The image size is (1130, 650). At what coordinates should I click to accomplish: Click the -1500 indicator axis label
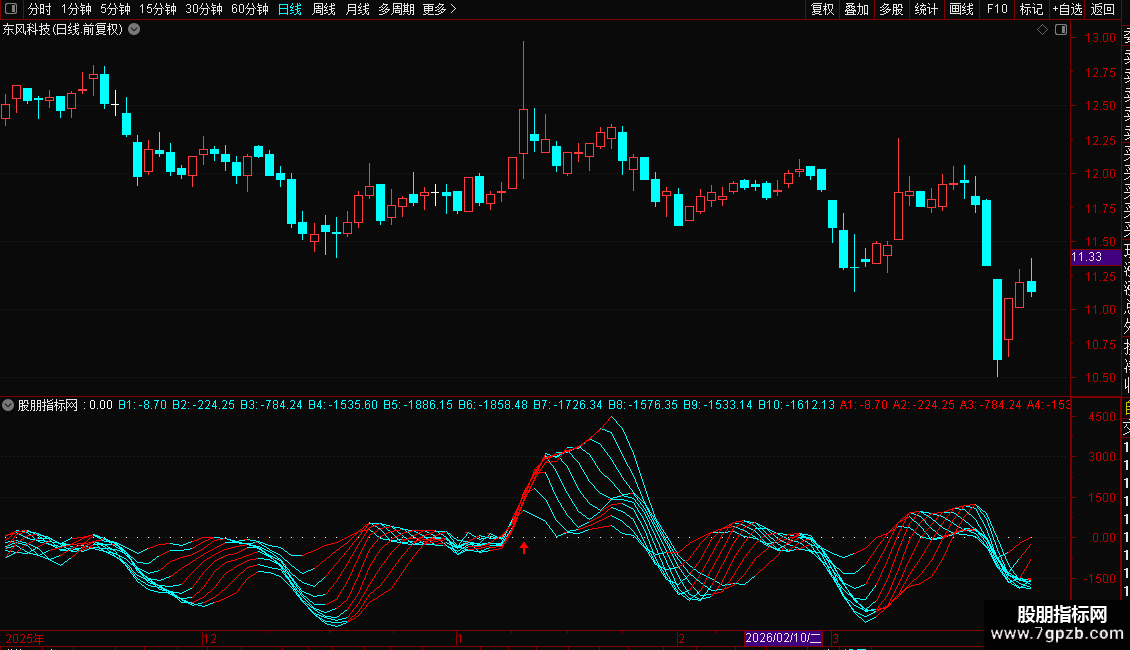(x=1102, y=579)
